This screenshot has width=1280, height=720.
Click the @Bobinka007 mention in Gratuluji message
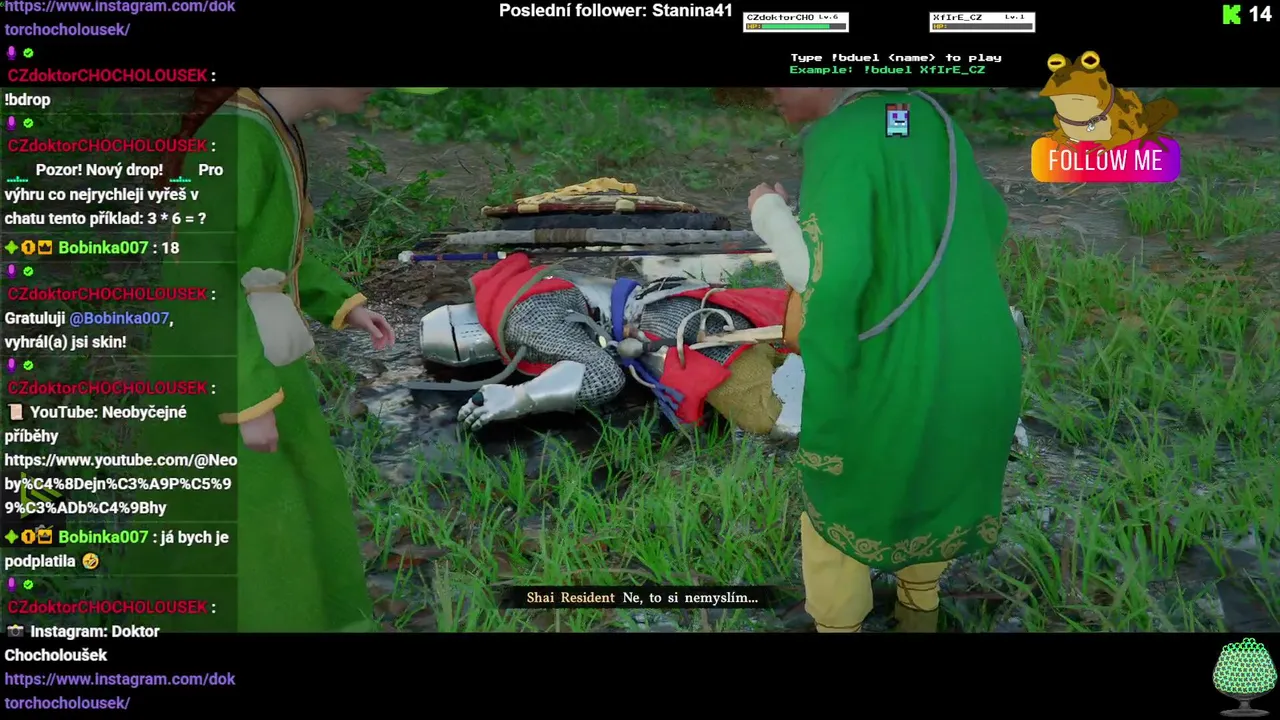point(119,318)
